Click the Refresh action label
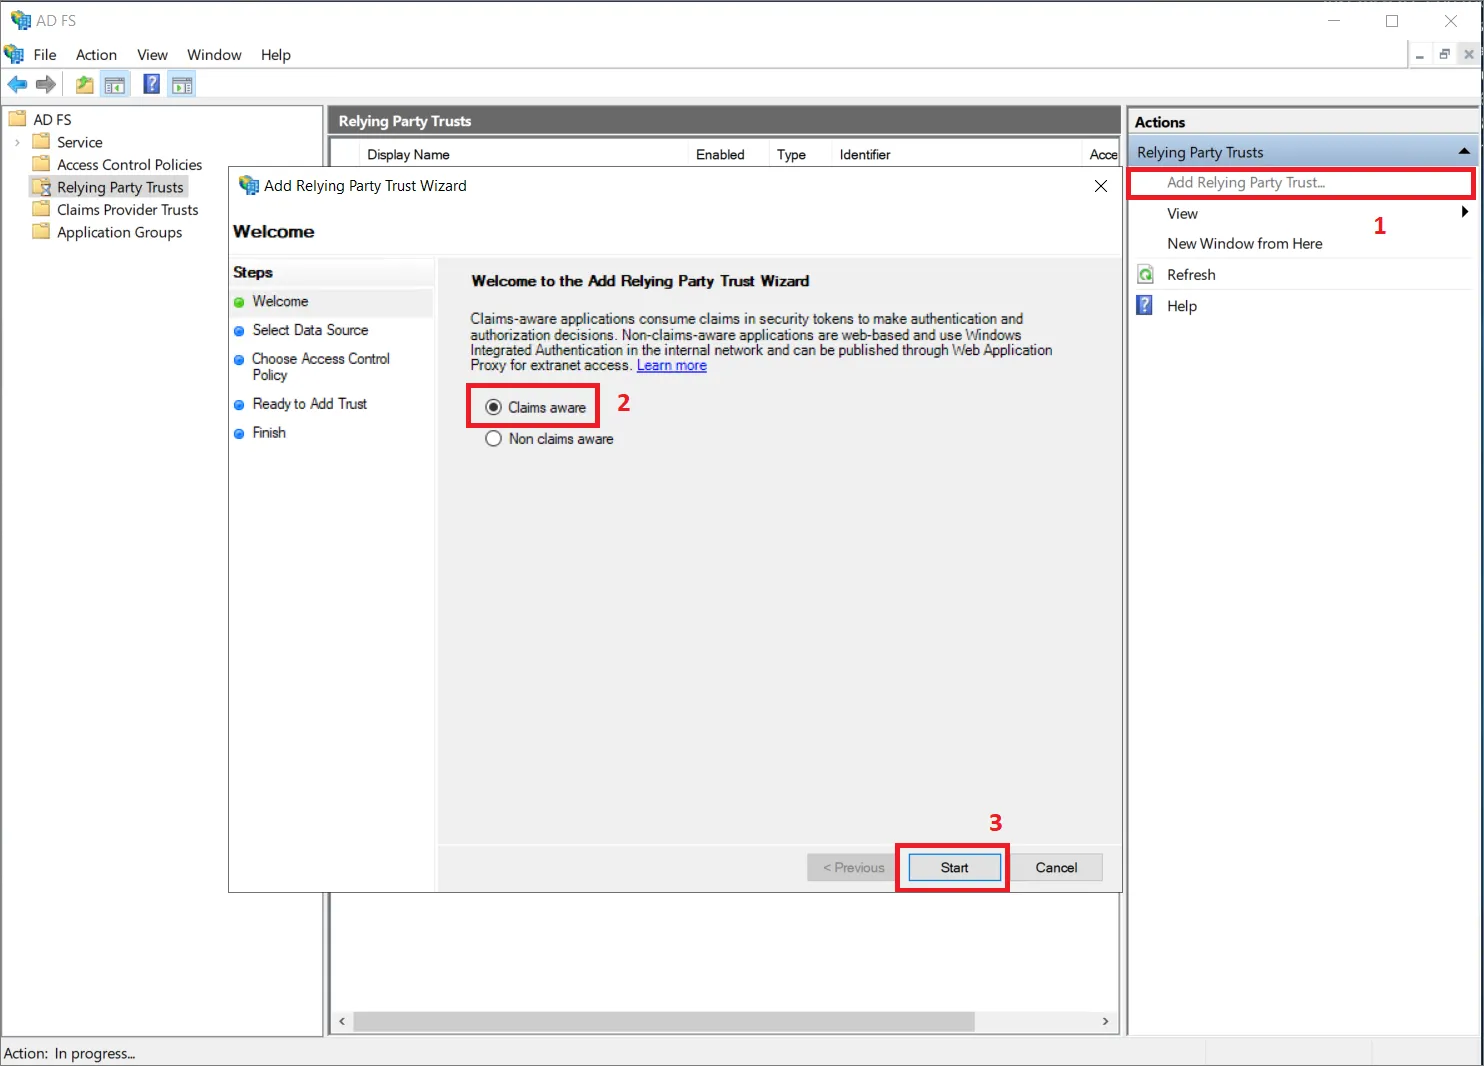 (x=1191, y=275)
